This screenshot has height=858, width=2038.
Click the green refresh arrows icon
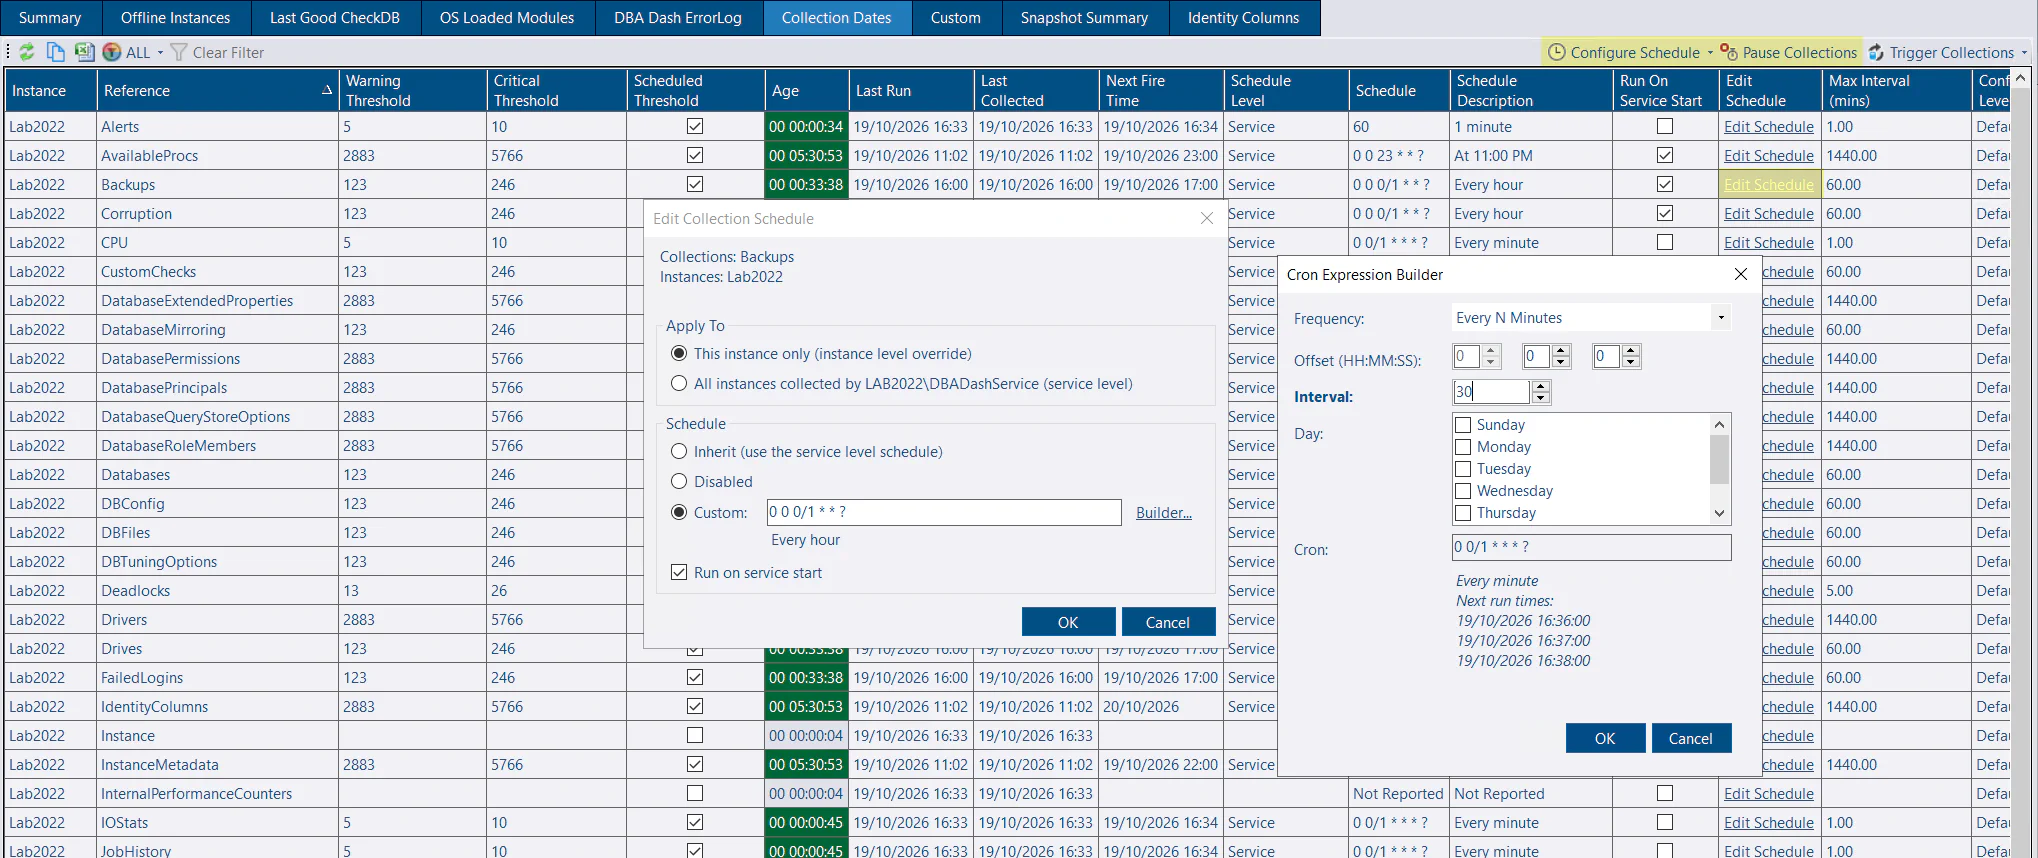coord(27,52)
